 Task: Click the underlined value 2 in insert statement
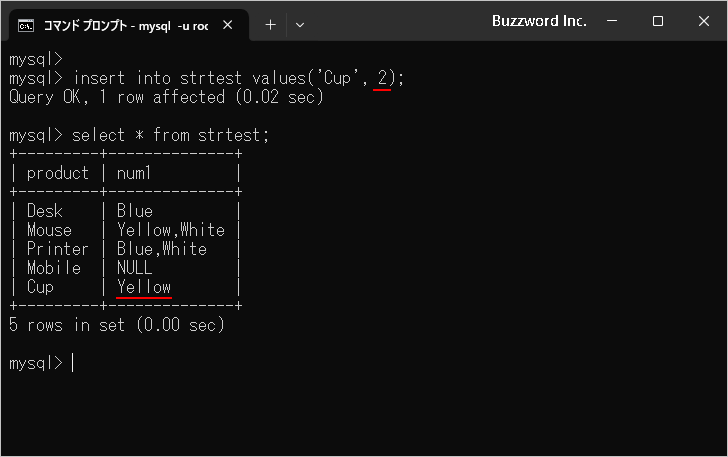pyautogui.click(x=382, y=78)
